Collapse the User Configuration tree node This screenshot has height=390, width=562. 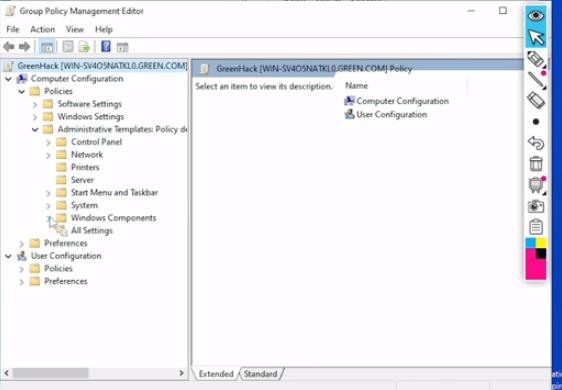tap(8, 256)
